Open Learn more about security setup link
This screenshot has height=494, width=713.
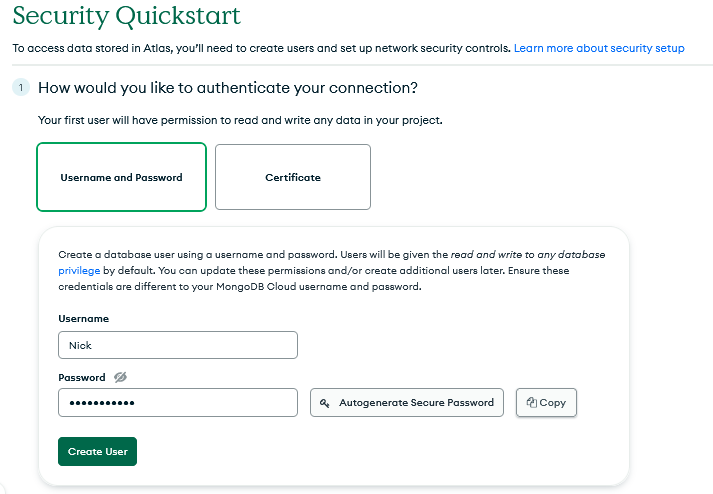tap(599, 48)
